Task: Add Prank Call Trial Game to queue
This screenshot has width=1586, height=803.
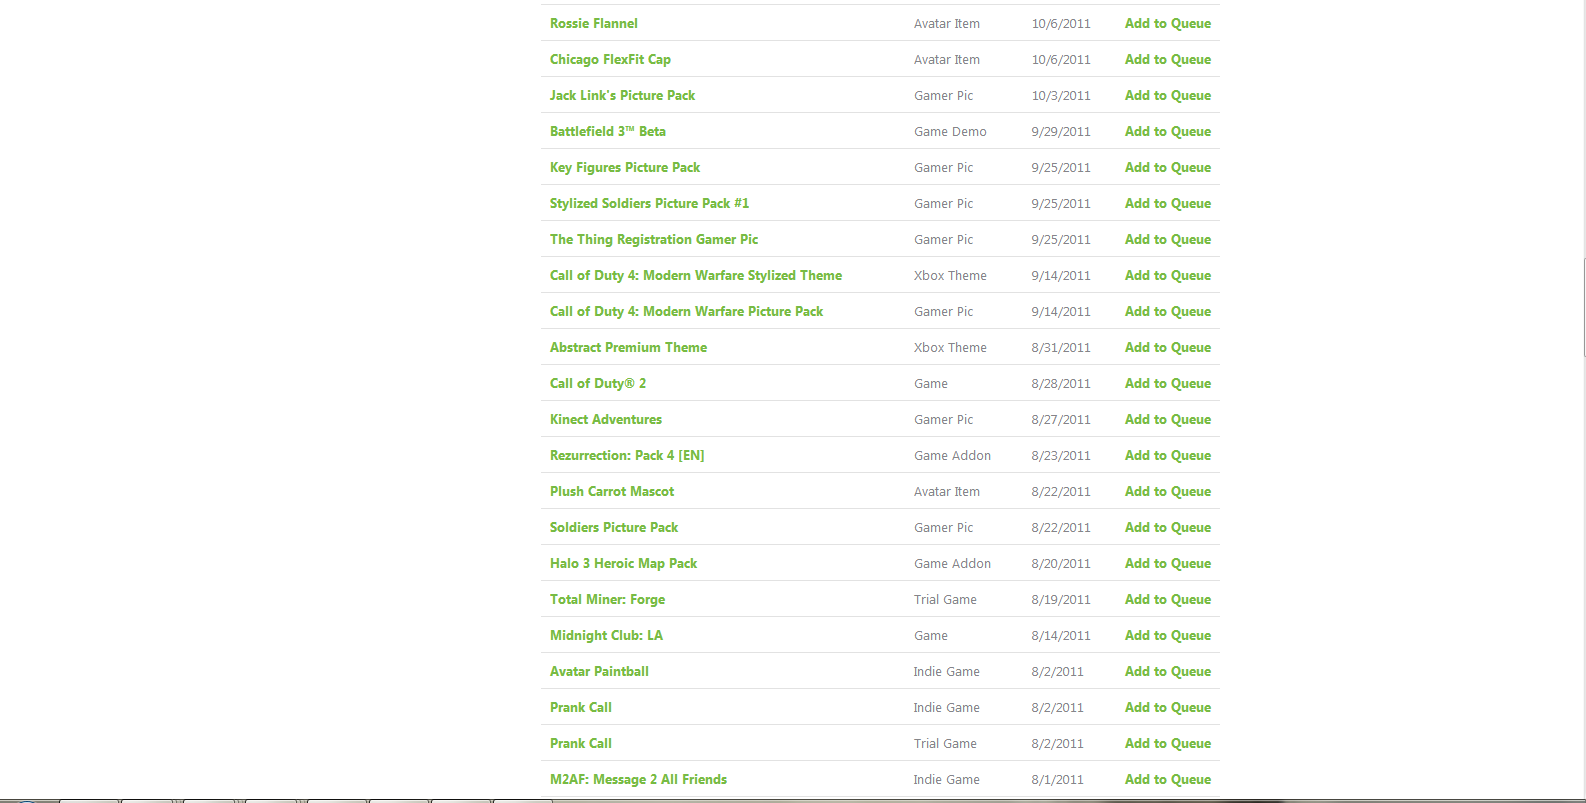Action: [x=1168, y=743]
